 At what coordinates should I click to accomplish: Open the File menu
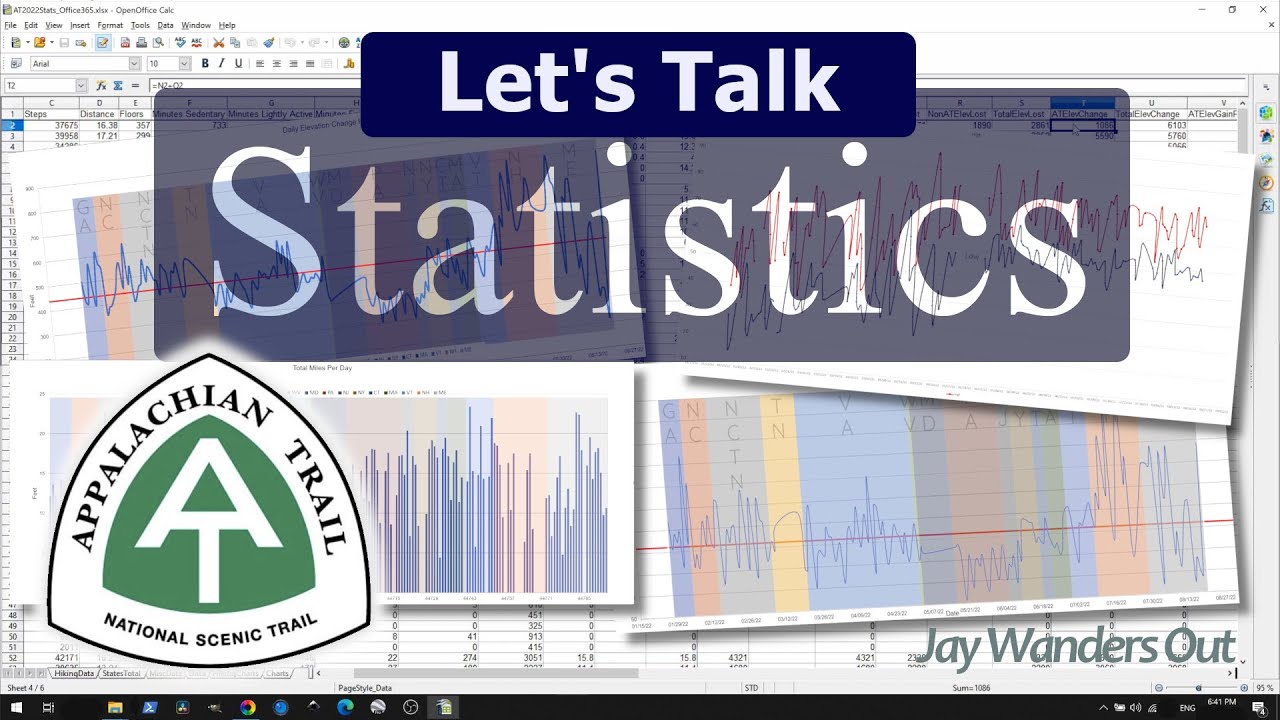click(x=11, y=25)
